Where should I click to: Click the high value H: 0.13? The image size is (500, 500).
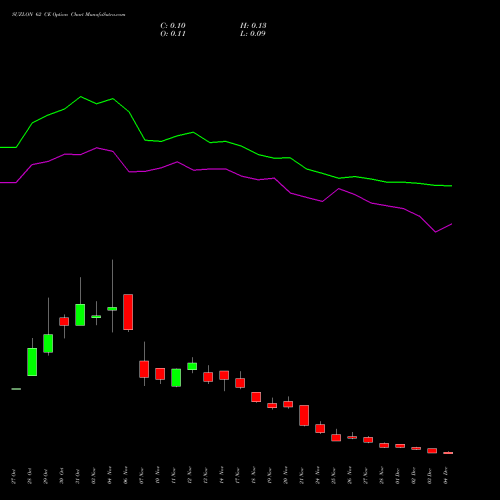point(253,26)
